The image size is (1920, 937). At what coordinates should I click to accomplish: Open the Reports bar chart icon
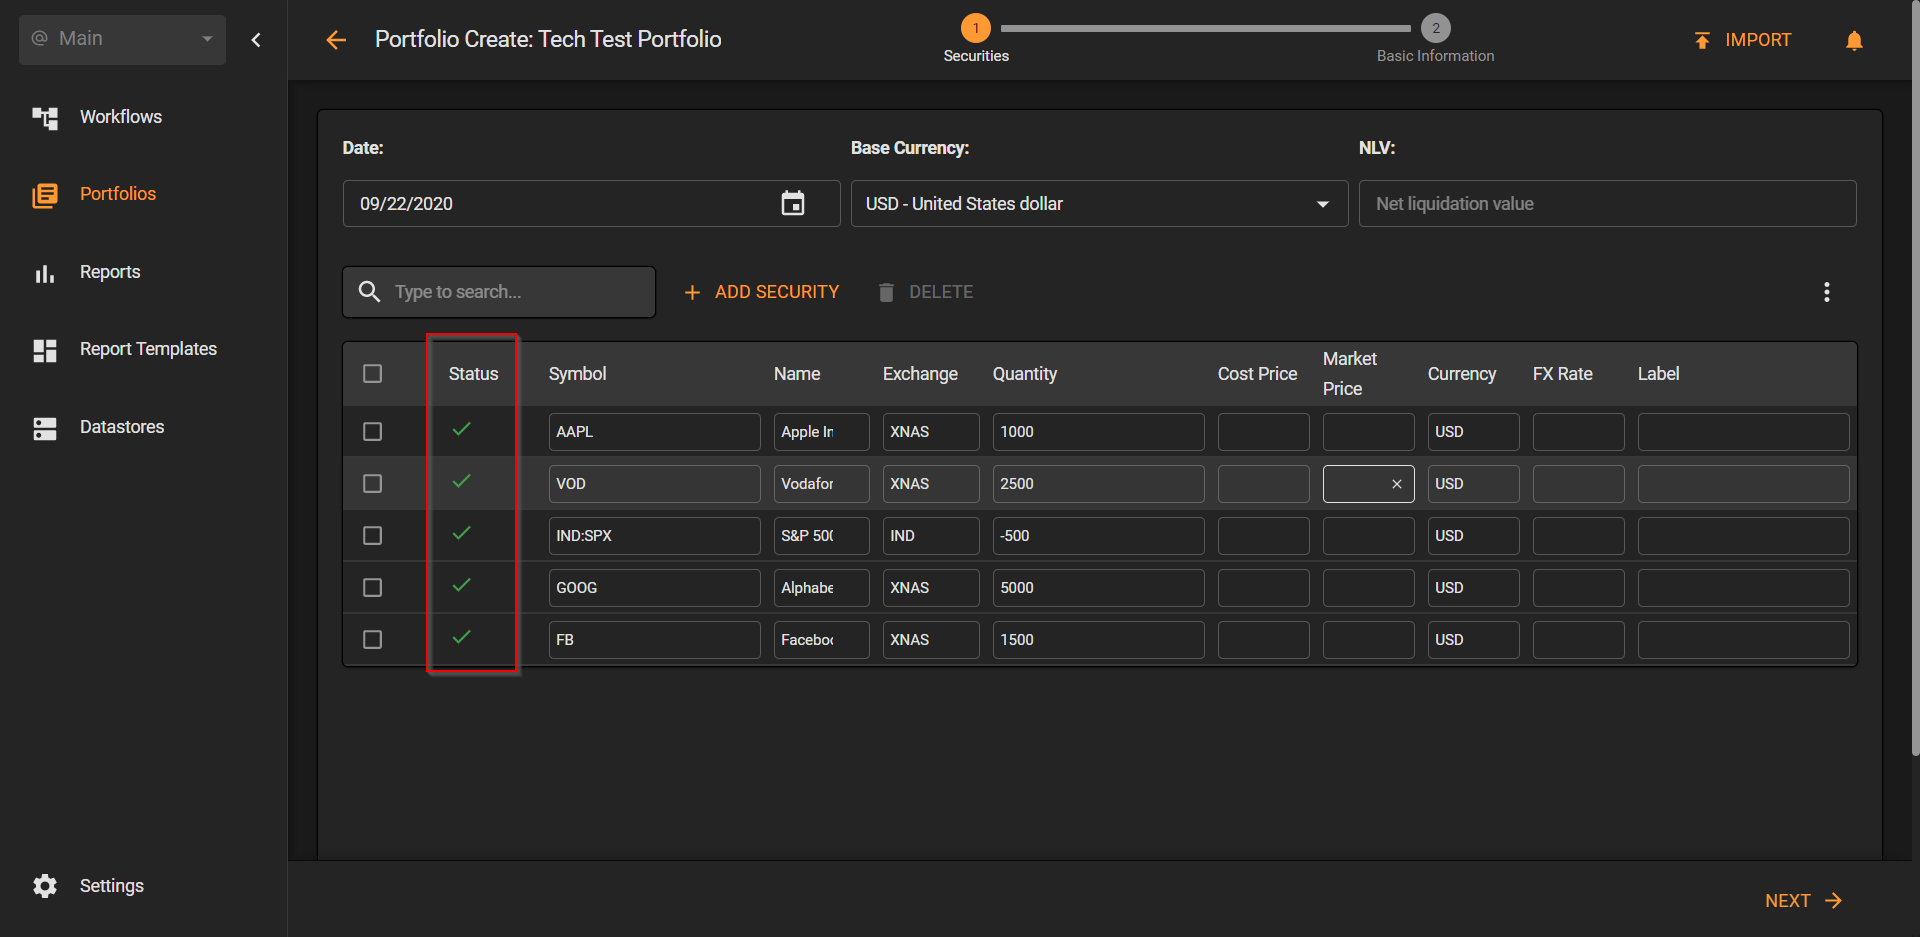[x=45, y=273]
